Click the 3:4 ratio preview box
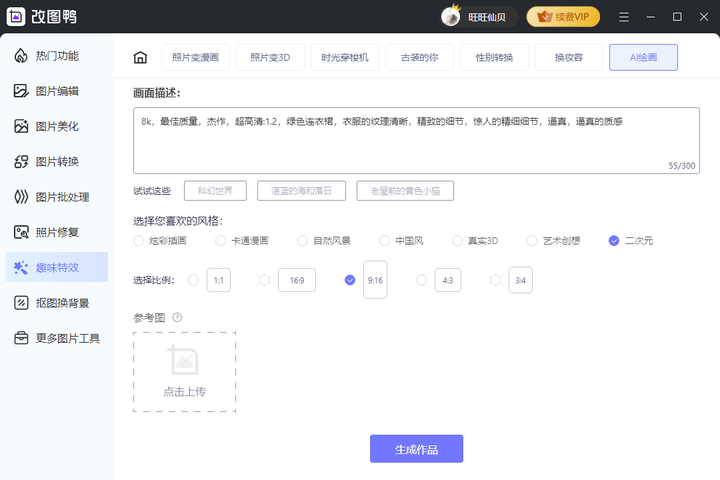Image resolution: width=720 pixels, height=480 pixels. point(520,280)
